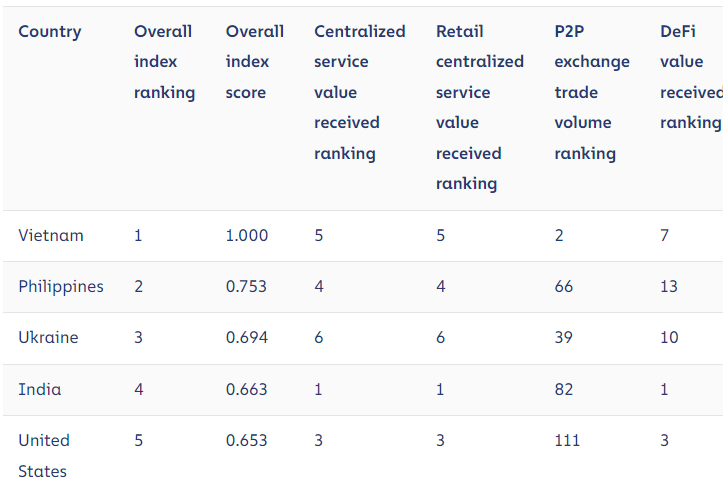This screenshot has height=490, width=726.
Task: Click Ukraine's index score 0.694
Action: pyautogui.click(x=247, y=338)
